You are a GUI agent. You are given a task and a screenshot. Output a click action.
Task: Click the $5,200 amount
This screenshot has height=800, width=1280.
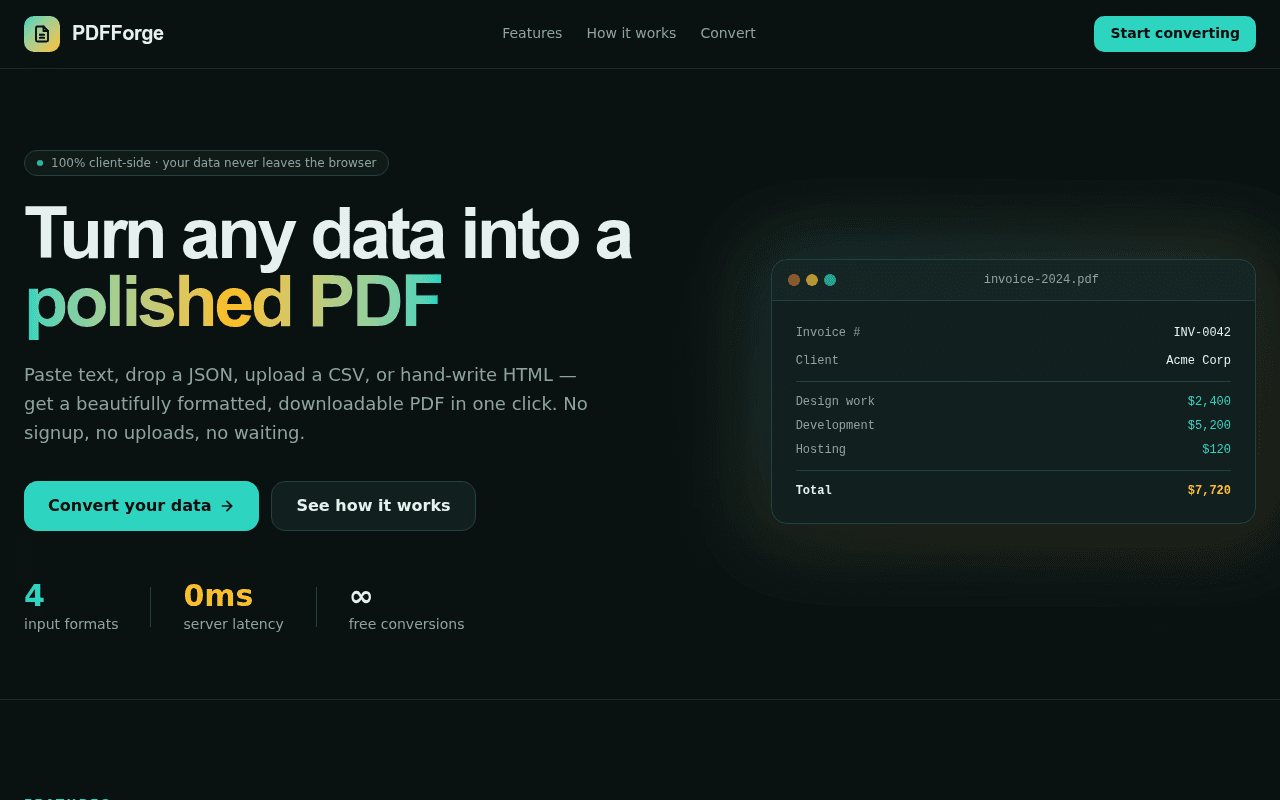point(1209,426)
